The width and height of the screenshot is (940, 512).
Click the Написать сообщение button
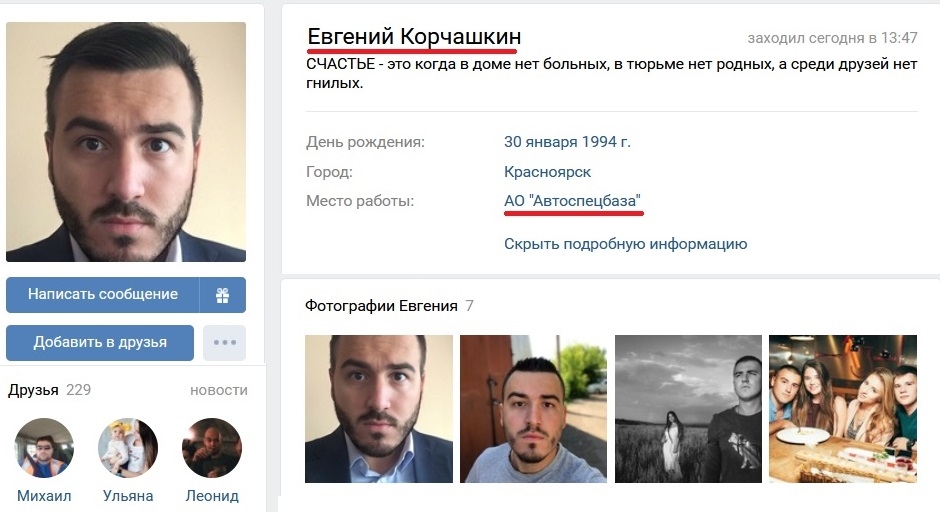[x=103, y=295]
